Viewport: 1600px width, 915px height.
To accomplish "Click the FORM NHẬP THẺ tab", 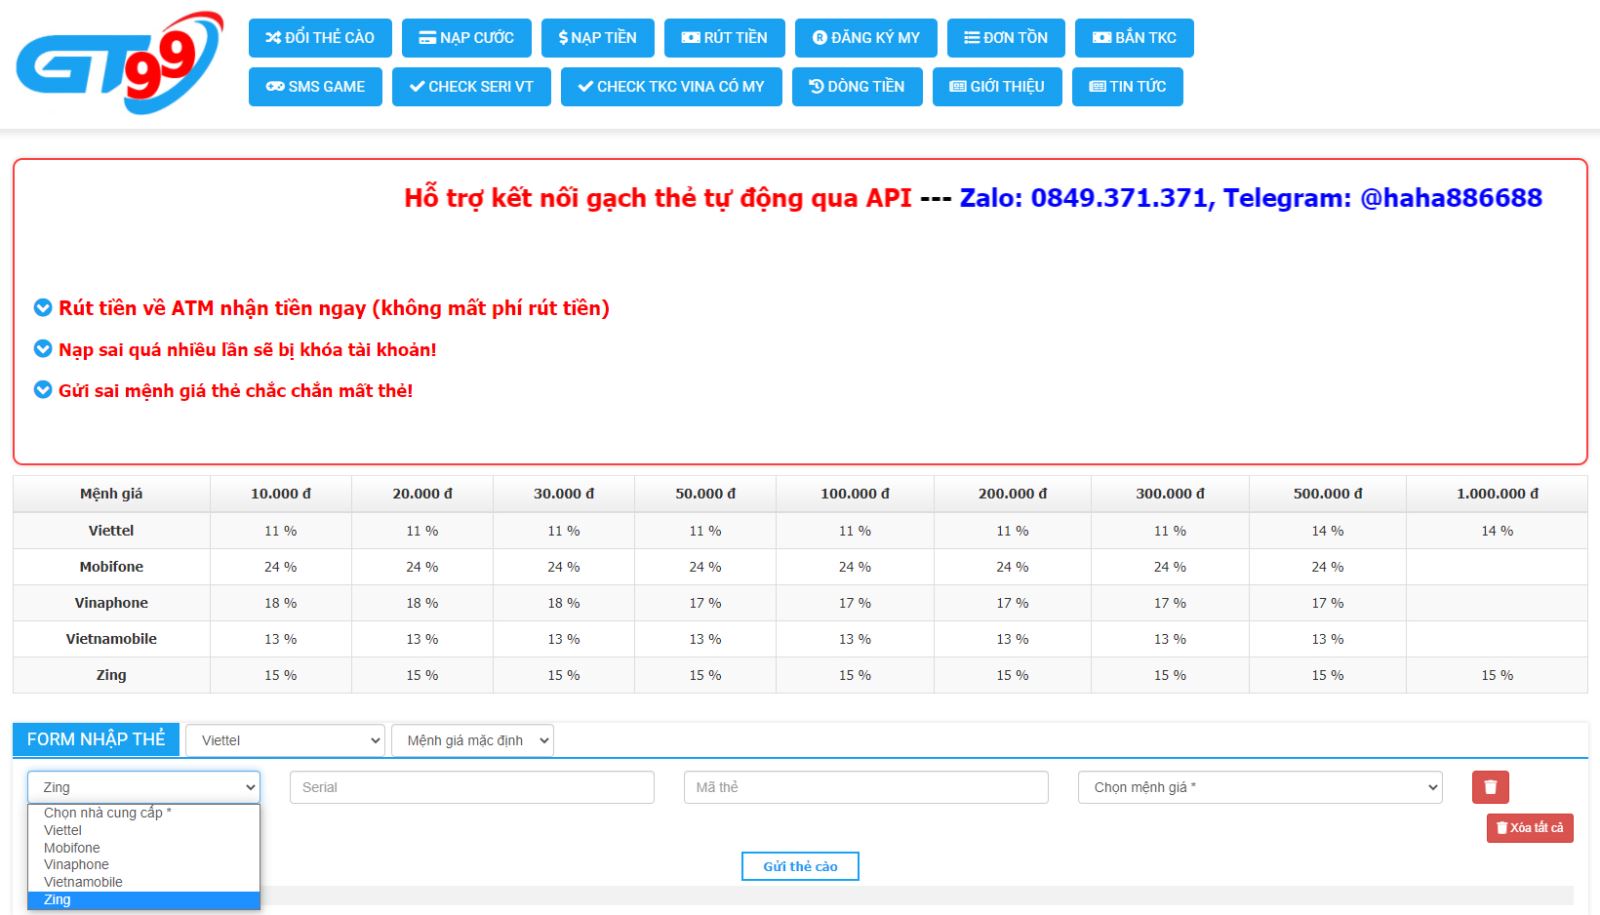I will tap(96, 739).
